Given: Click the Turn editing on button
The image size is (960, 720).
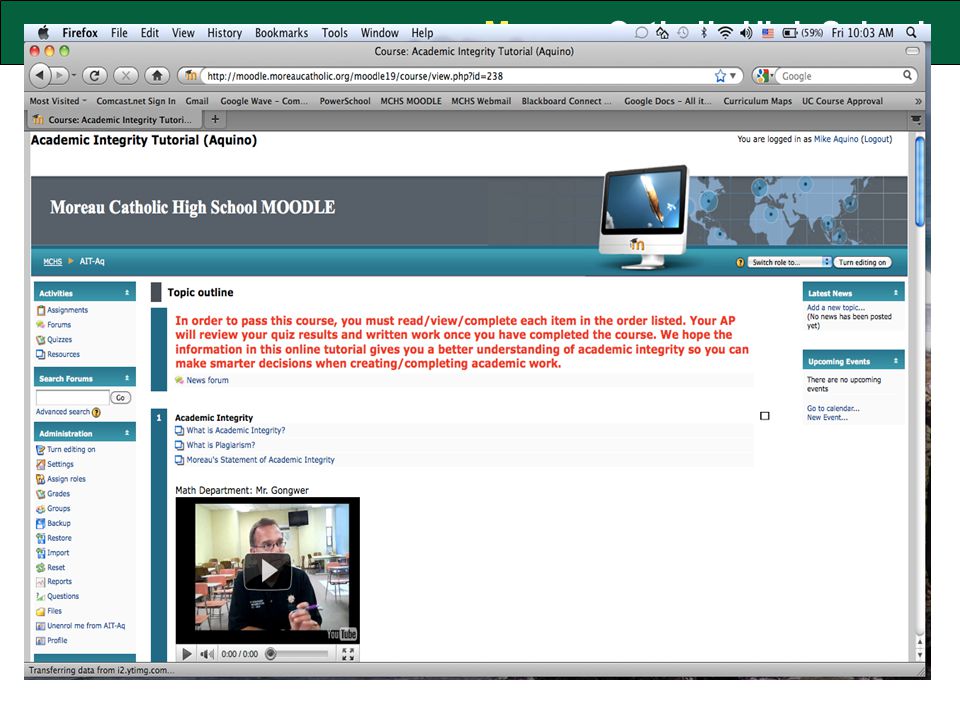Looking at the screenshot, I should [x=862, y=262].
